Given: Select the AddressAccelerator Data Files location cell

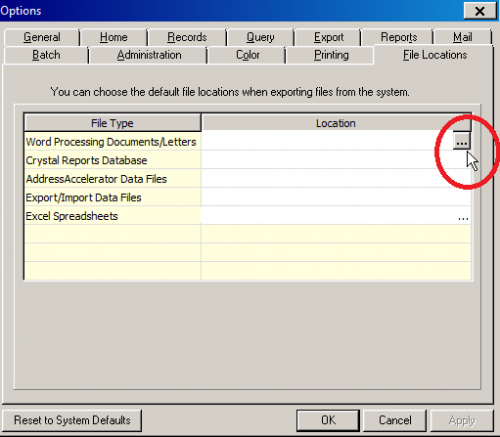Looking at the screenshot, I should tap(336, 179).
